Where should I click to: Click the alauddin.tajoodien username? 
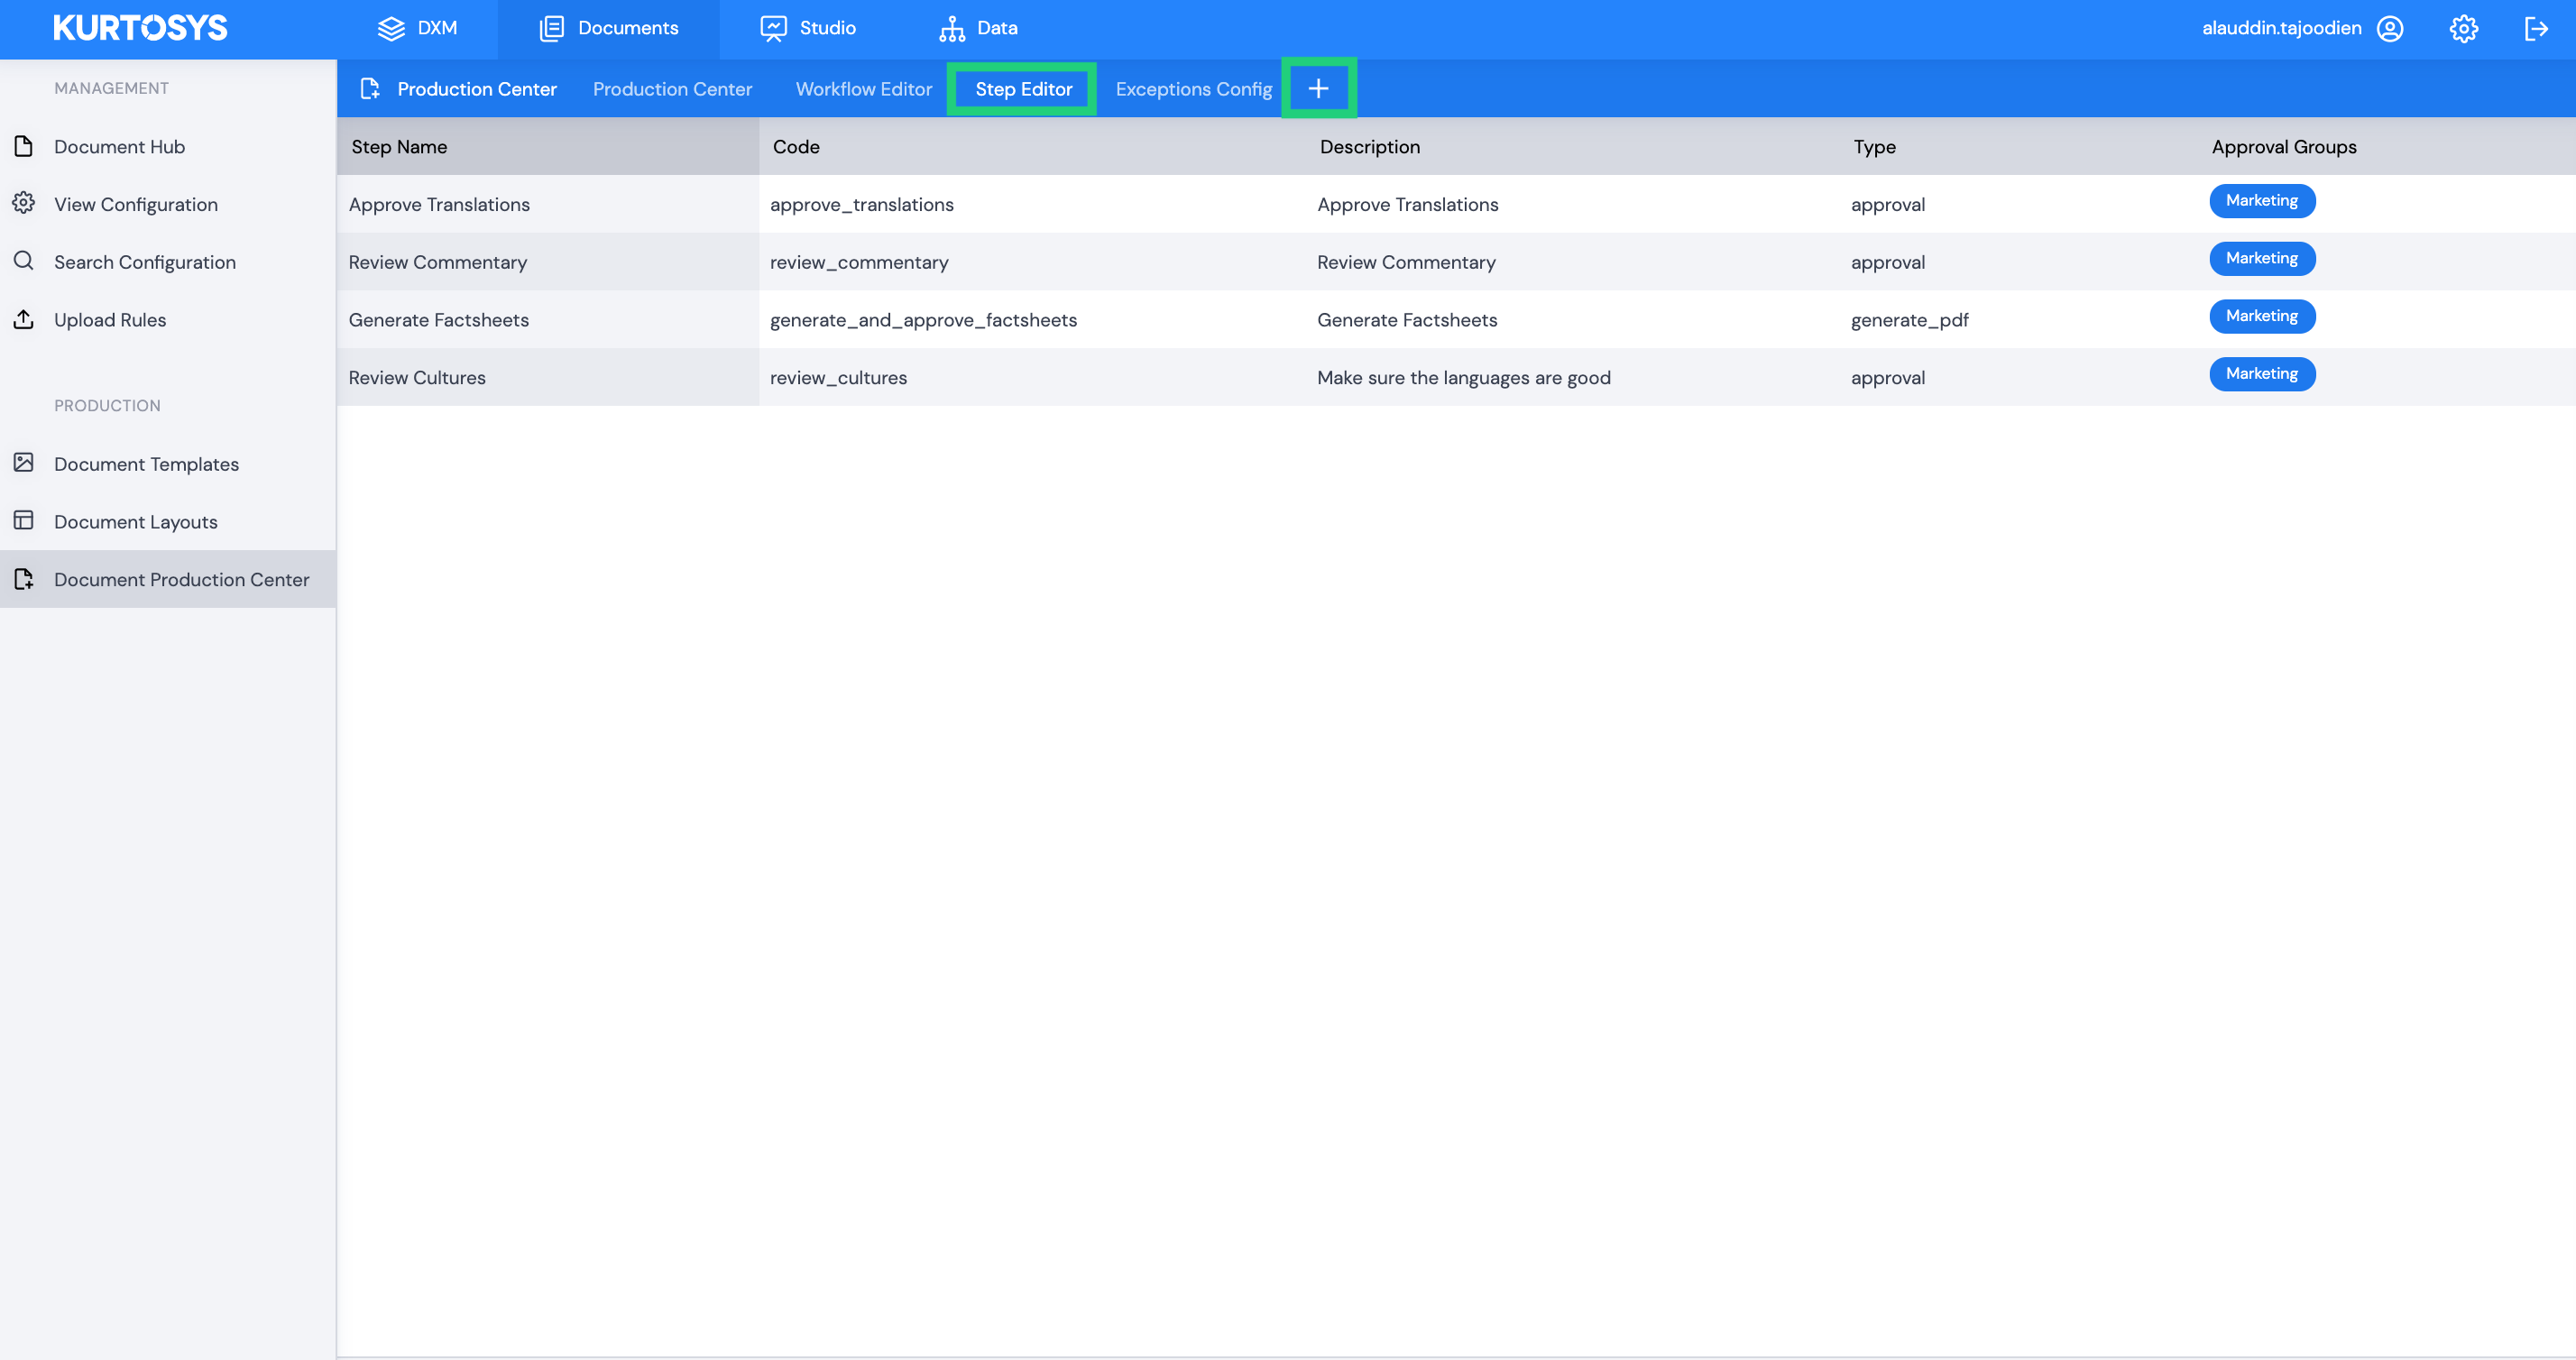[x=2281, y=28]
